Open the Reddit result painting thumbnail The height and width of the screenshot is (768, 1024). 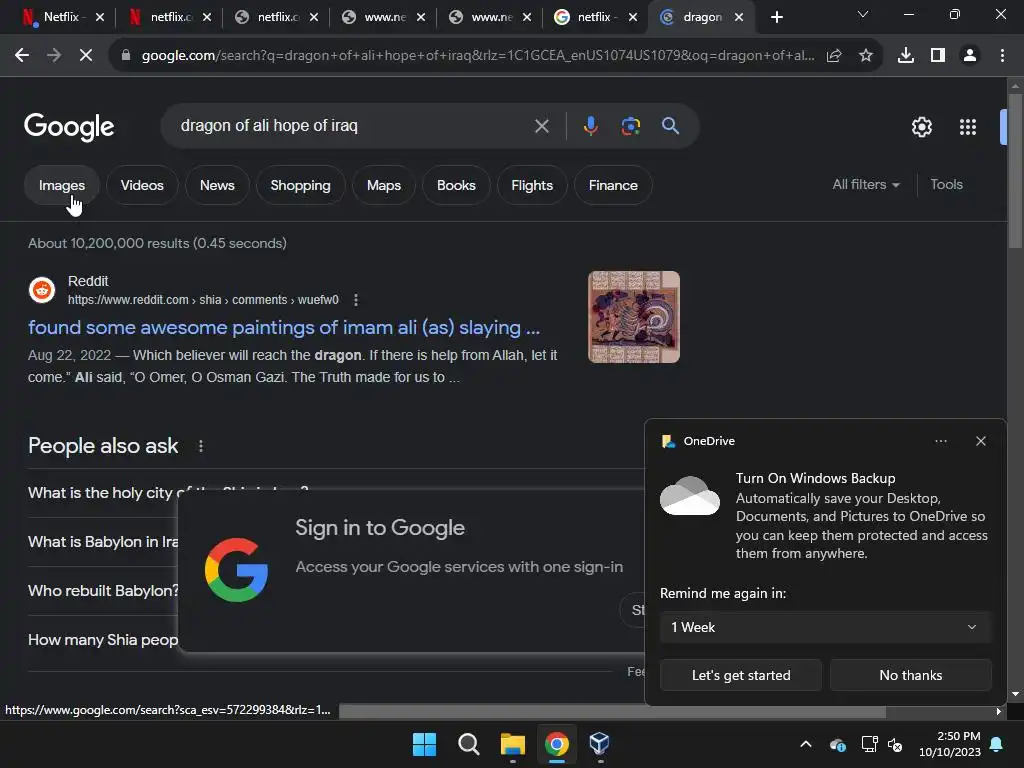coord(633,317)
